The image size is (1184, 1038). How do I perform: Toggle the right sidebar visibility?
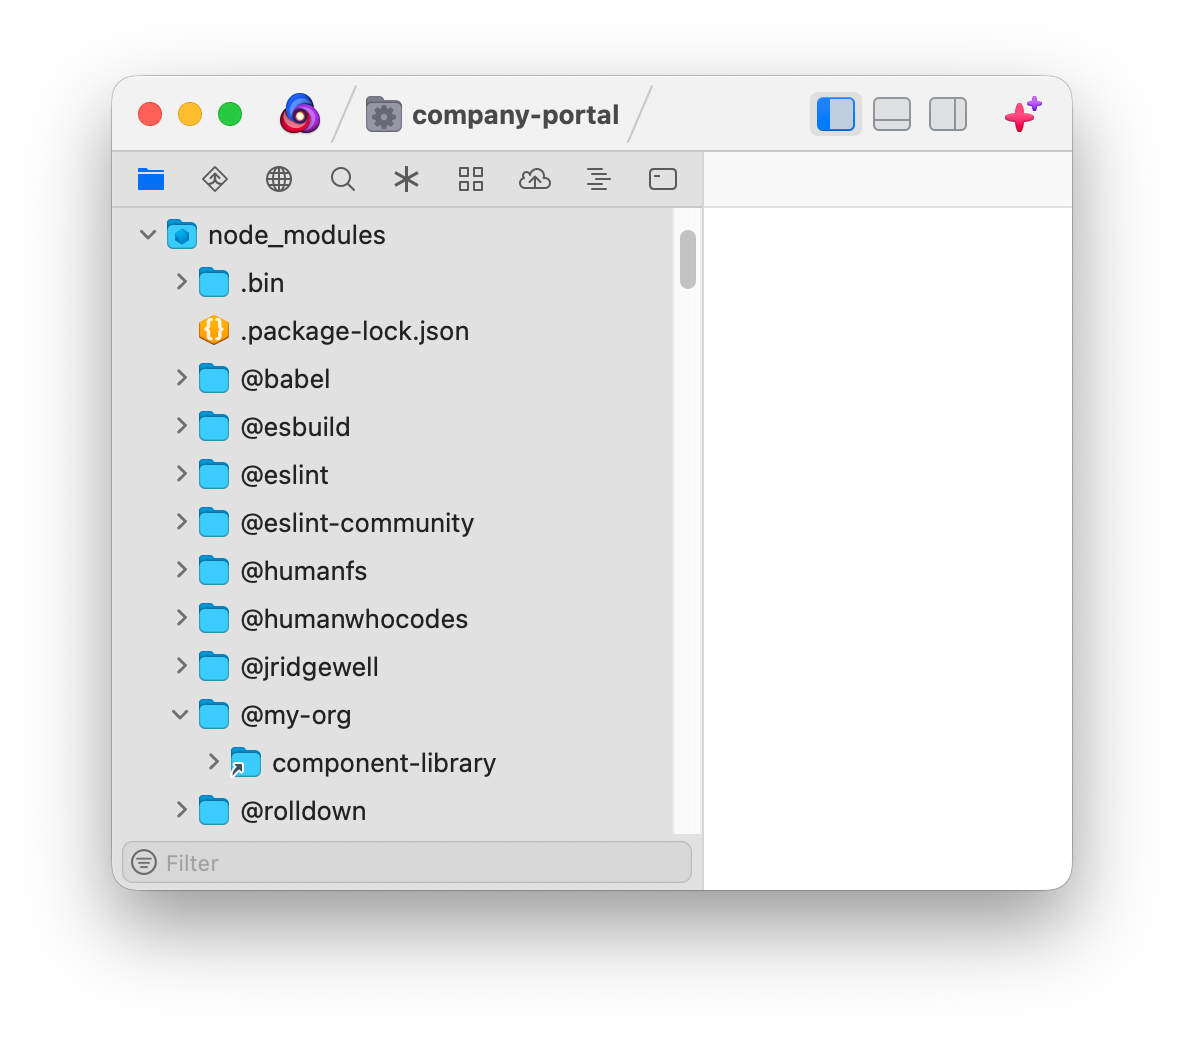[948, 114]
